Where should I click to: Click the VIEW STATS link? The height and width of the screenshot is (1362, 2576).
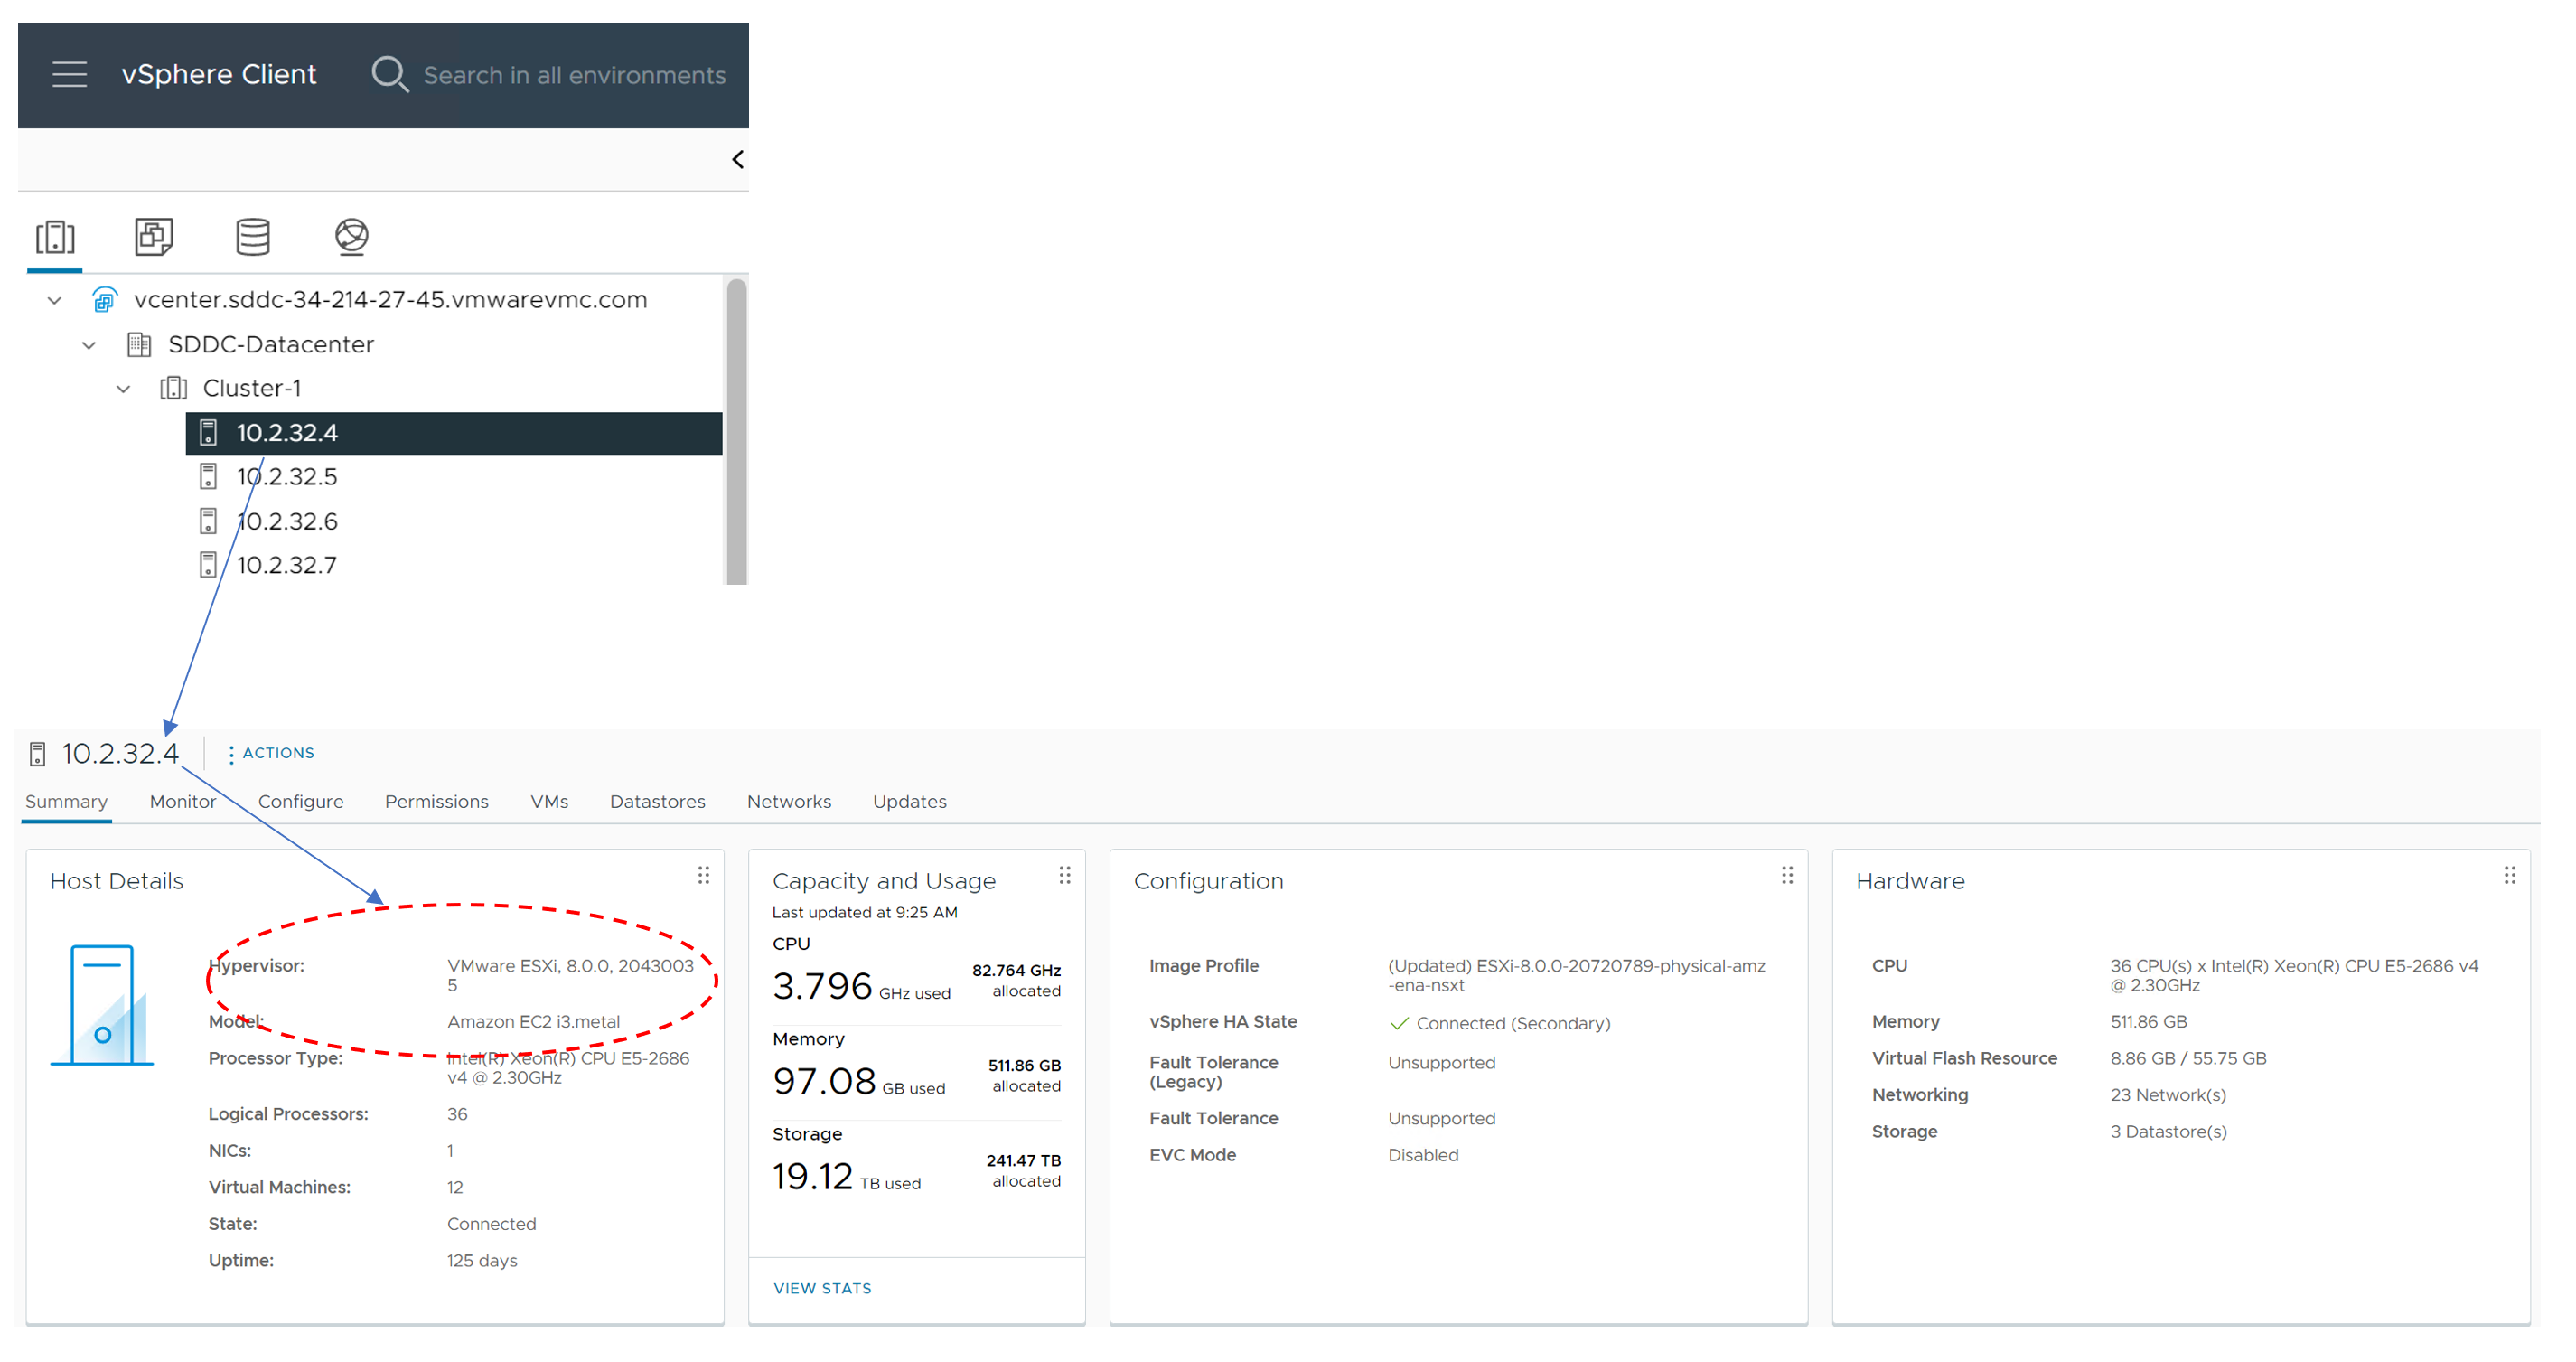tap(821, 1288)
